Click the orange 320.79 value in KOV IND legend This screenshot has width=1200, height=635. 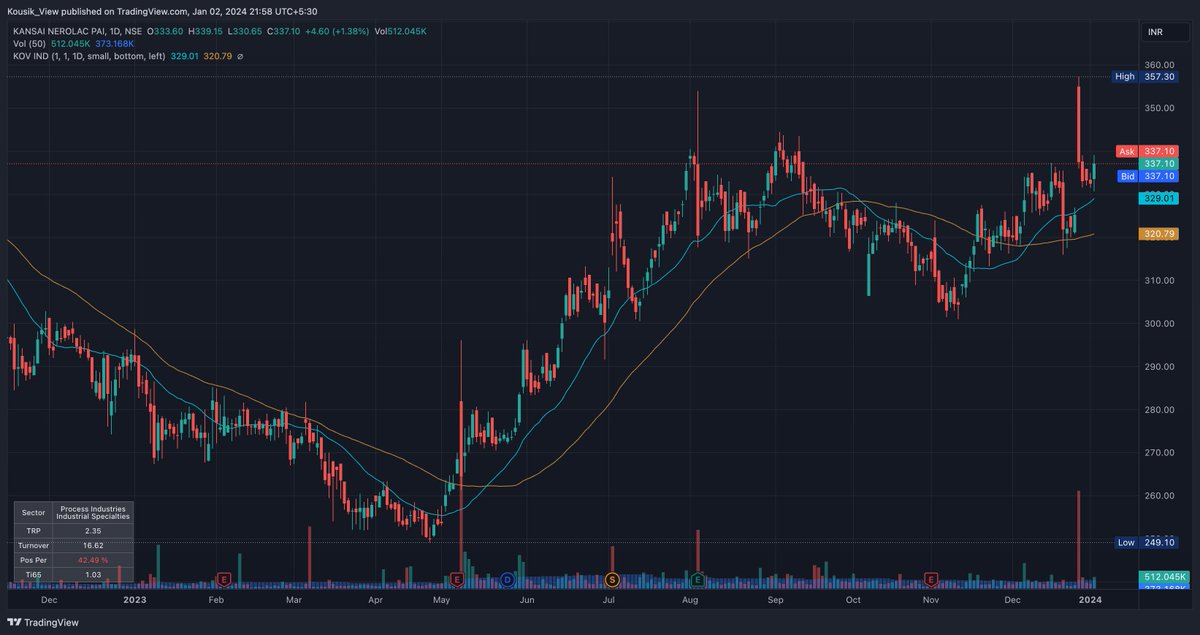217,57
